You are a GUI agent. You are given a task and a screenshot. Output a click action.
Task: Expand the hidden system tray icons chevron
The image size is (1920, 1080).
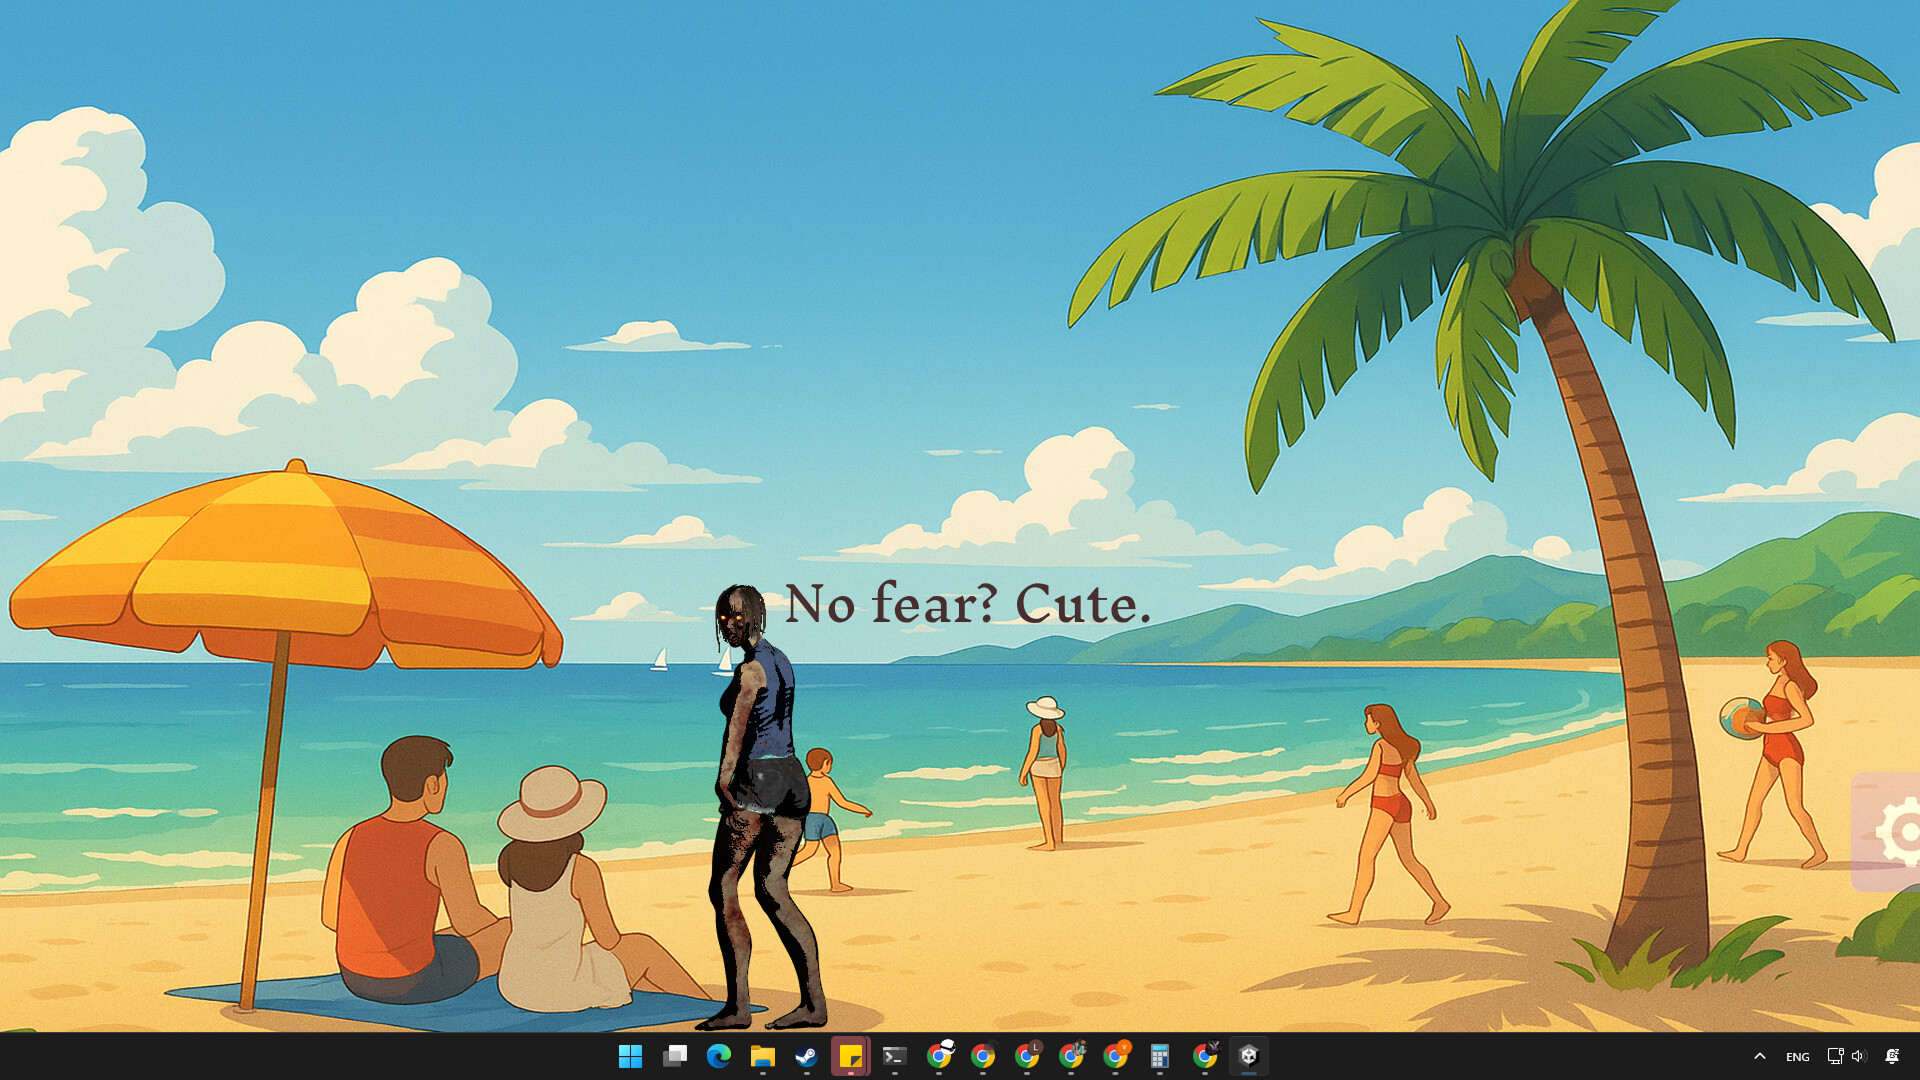[1759, 1056]
